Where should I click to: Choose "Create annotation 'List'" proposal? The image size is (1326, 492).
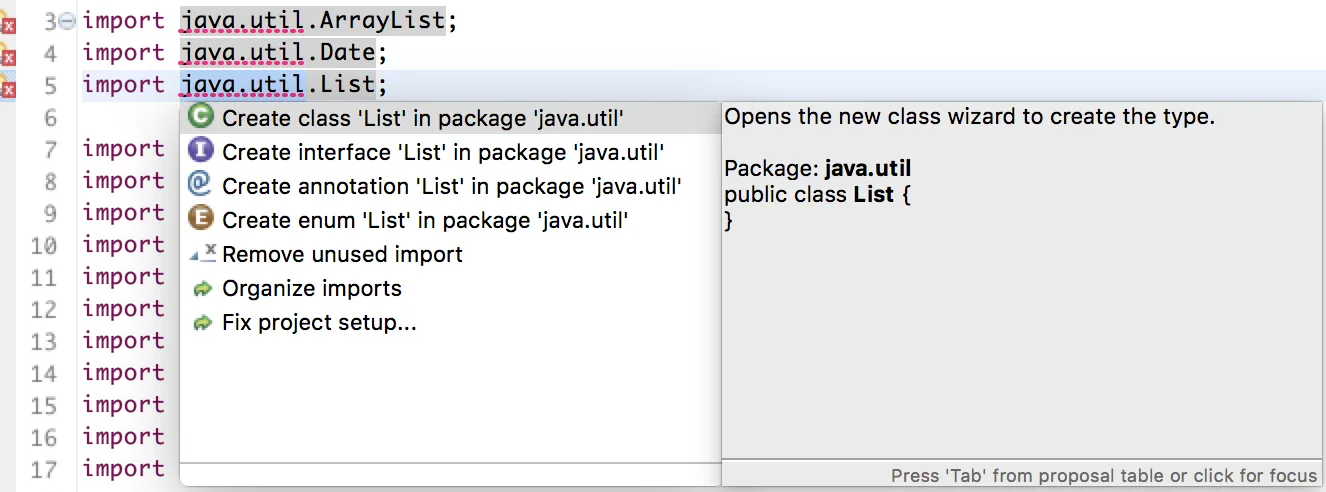[452, 186]
